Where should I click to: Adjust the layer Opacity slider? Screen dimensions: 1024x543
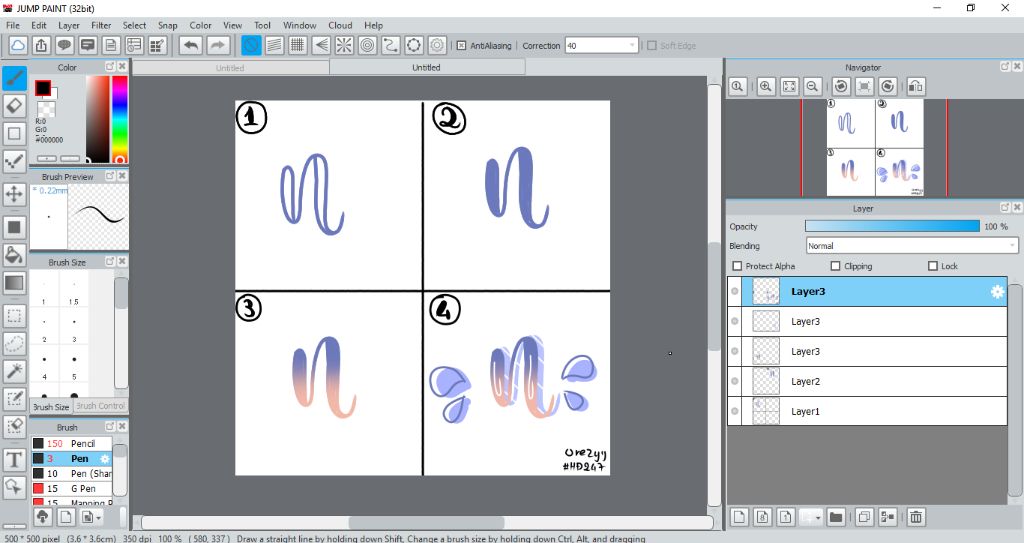click(892, 226)
